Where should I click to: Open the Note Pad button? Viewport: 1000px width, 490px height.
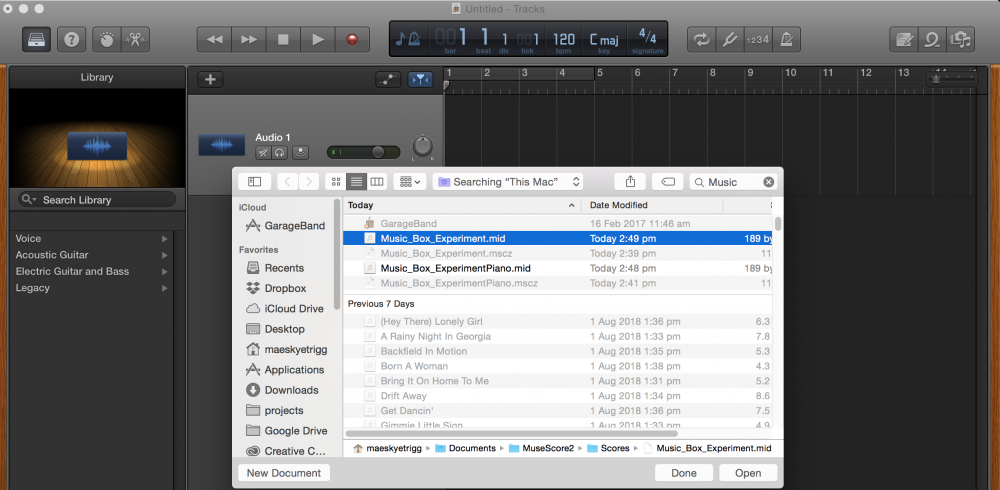[904, 40]
